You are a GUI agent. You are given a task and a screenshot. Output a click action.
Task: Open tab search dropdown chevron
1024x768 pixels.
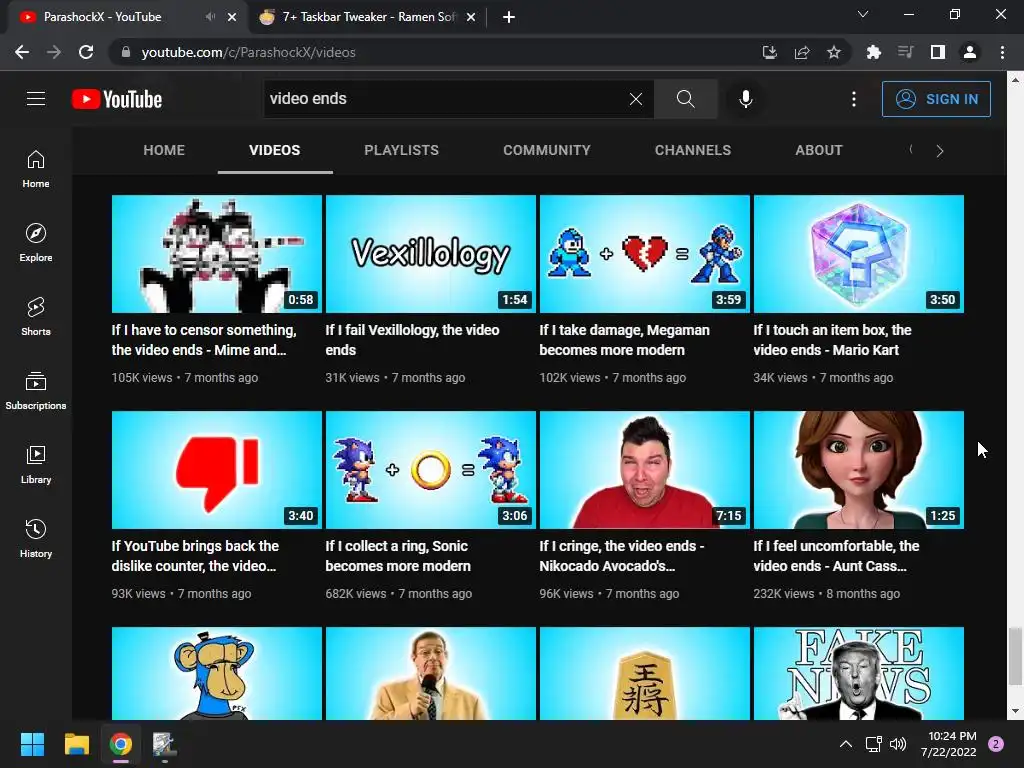[863, 14]
